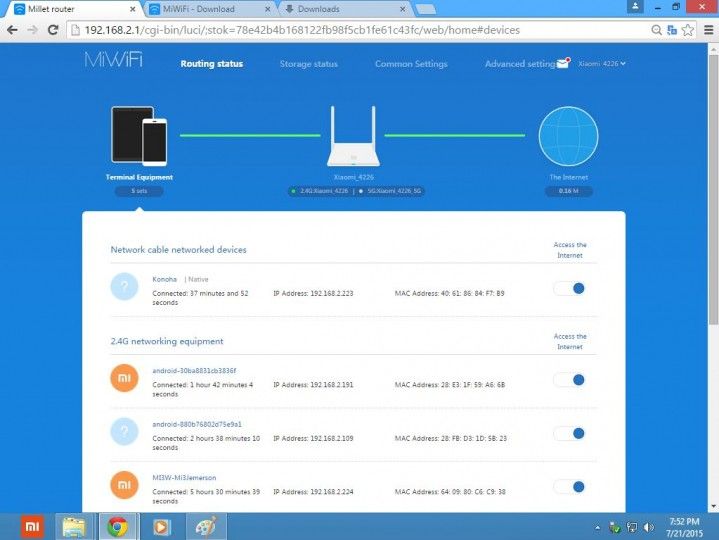719x540 pixels.
Task: Click the Internet globe icon
Action: tap(569, 136)
